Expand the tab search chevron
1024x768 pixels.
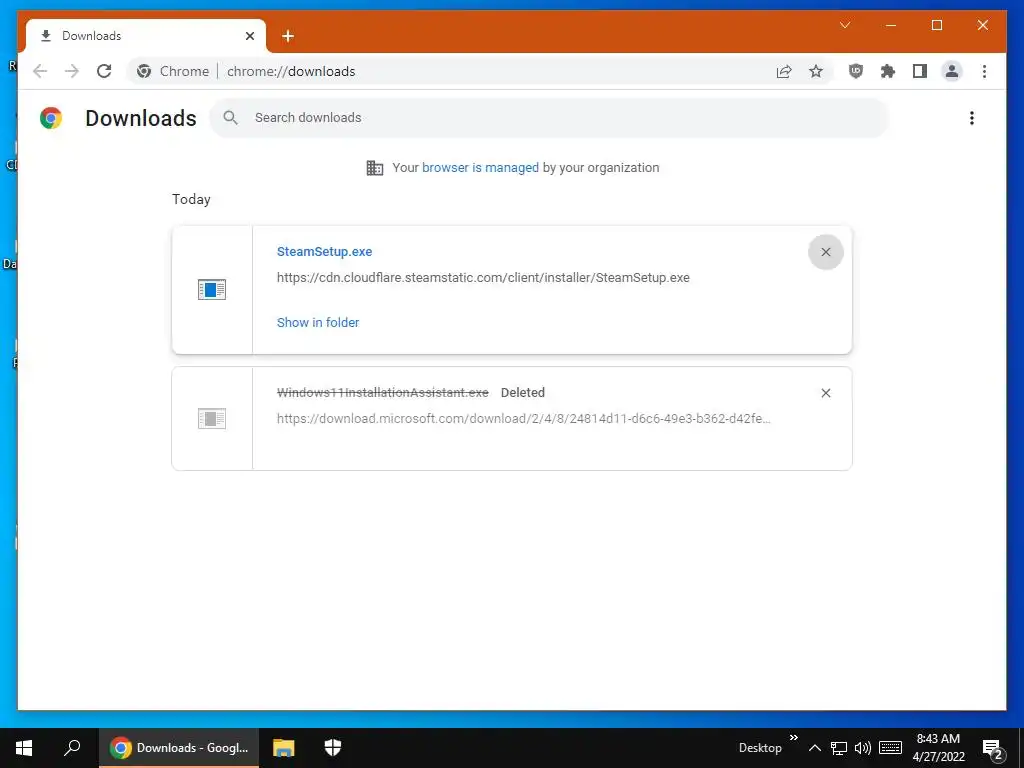coord(844,25)
